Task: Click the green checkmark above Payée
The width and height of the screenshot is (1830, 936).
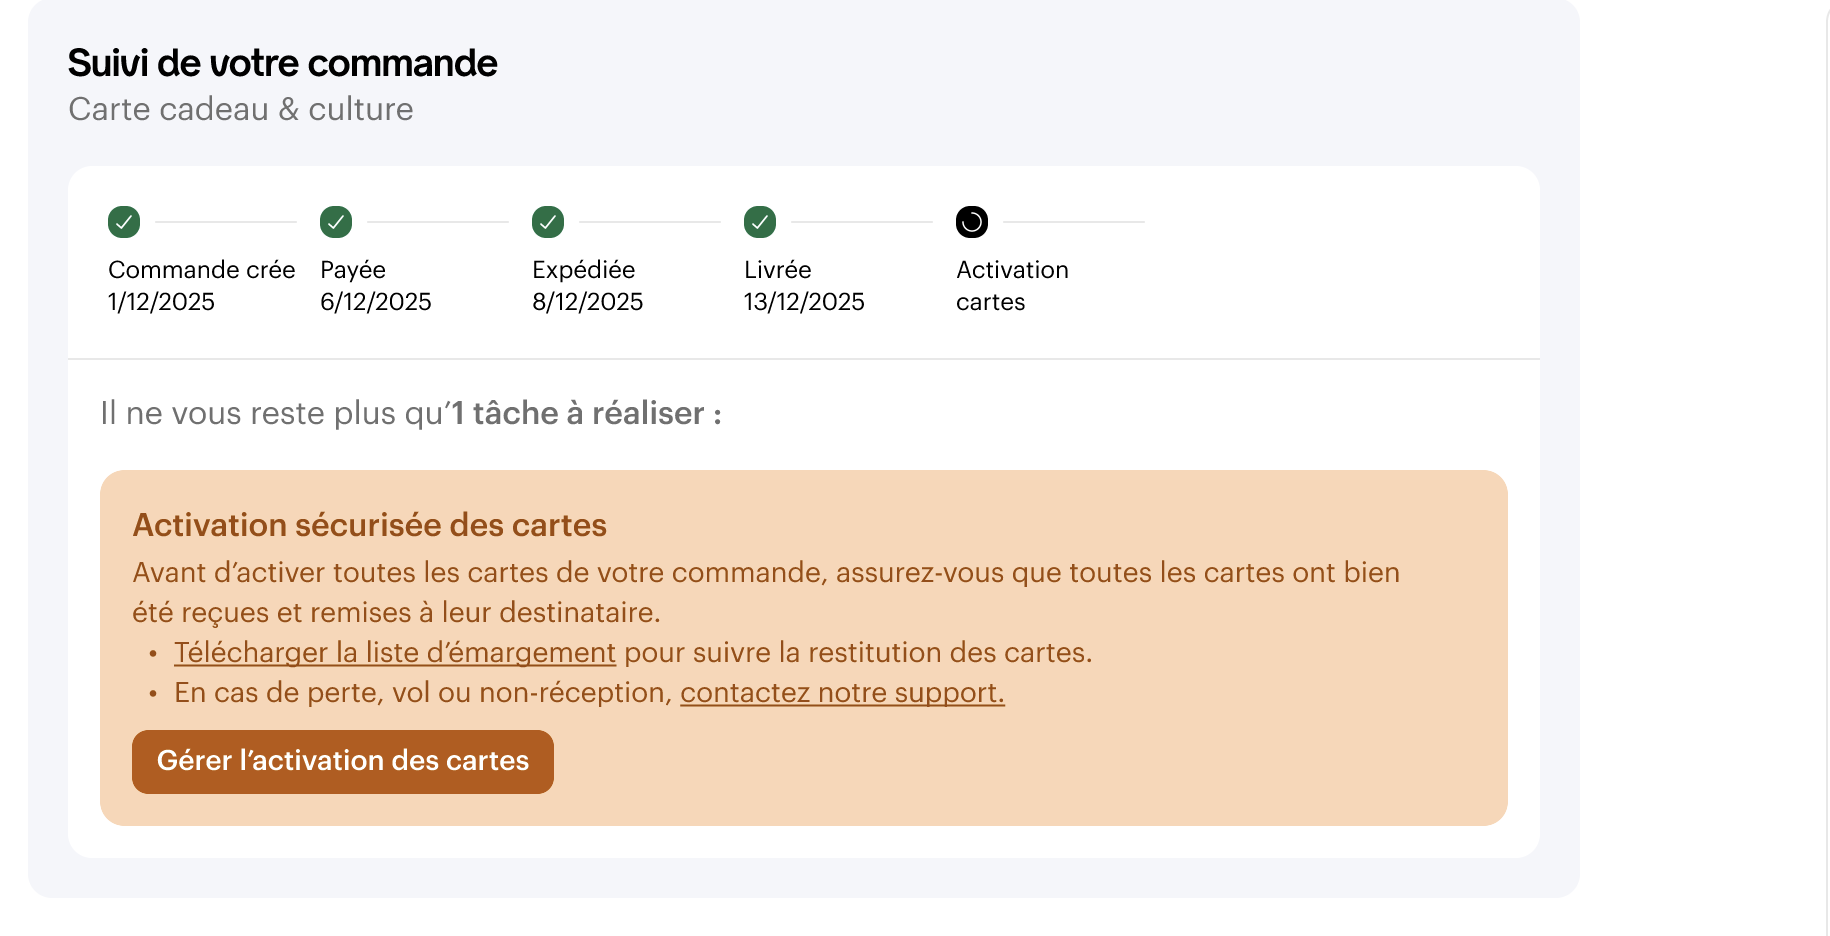Action: [x=336, y=222]
